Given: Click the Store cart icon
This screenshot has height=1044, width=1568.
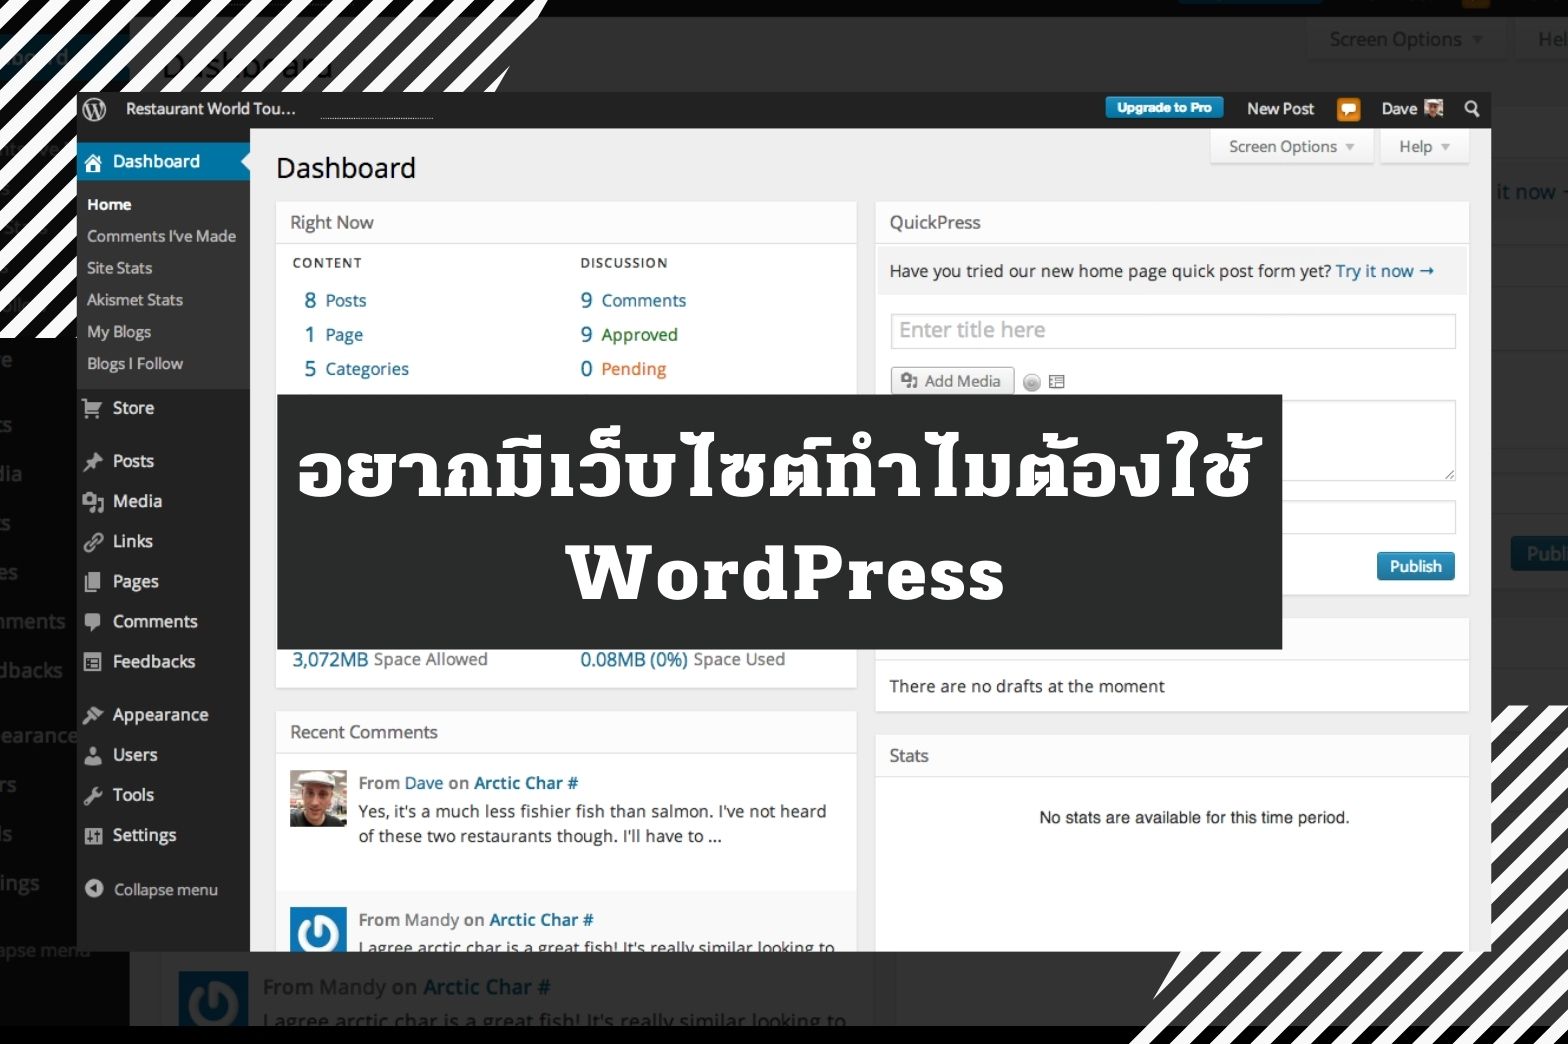Looking at the screenshot, I should [x=93, y=408].
